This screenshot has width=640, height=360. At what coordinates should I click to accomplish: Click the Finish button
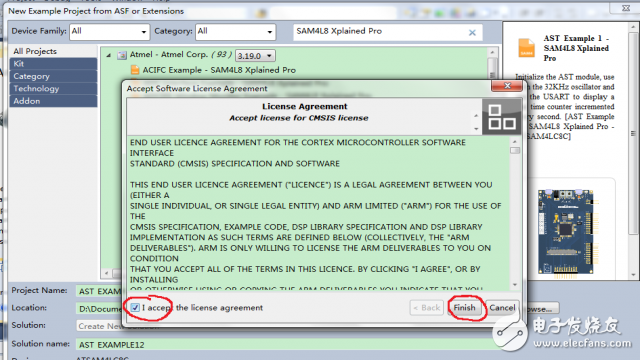click(x=464, y=307)
